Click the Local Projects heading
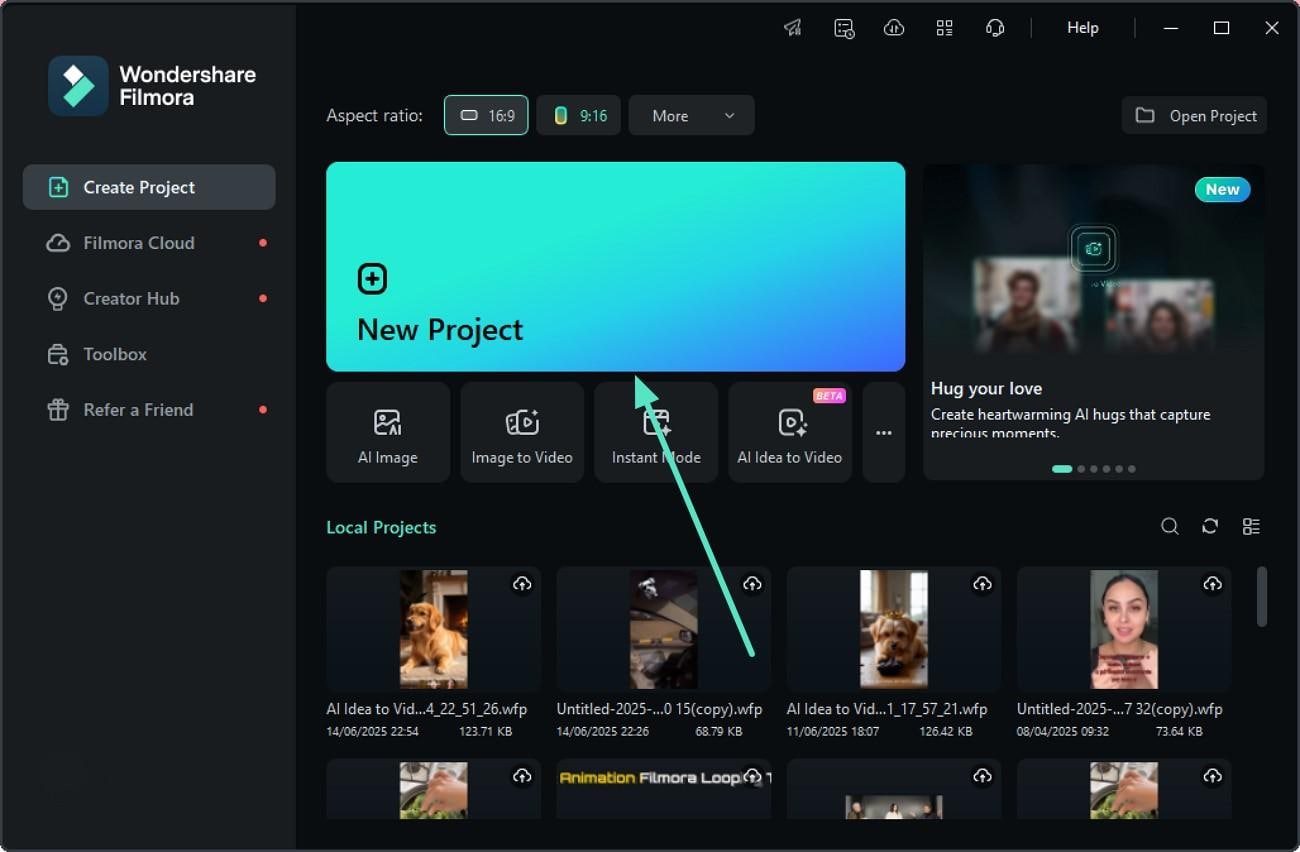 381,527
